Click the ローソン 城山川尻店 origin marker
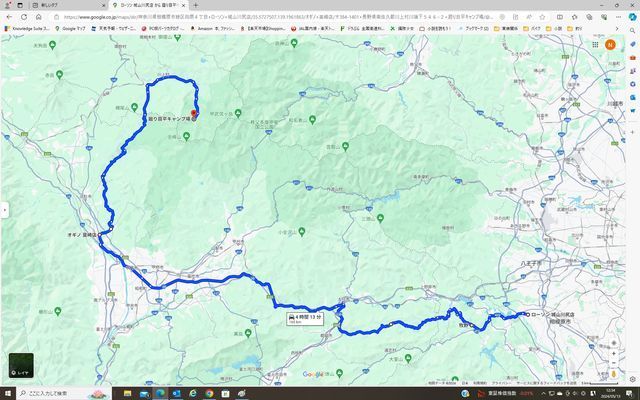The height and width of the screenshot is (400, 640). pyautogui.click(x=522, y=315)
